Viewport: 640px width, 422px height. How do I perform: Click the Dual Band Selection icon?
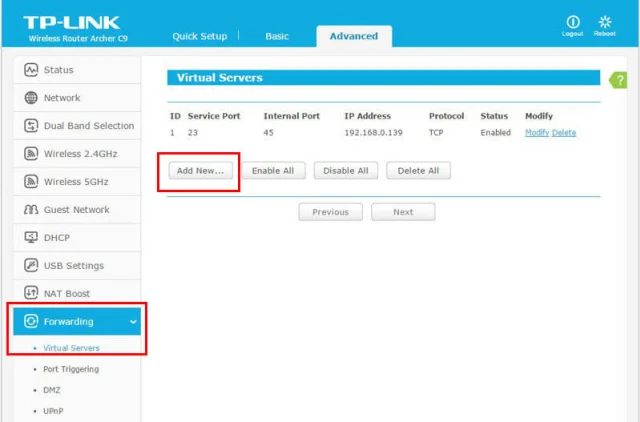[31, 126]
